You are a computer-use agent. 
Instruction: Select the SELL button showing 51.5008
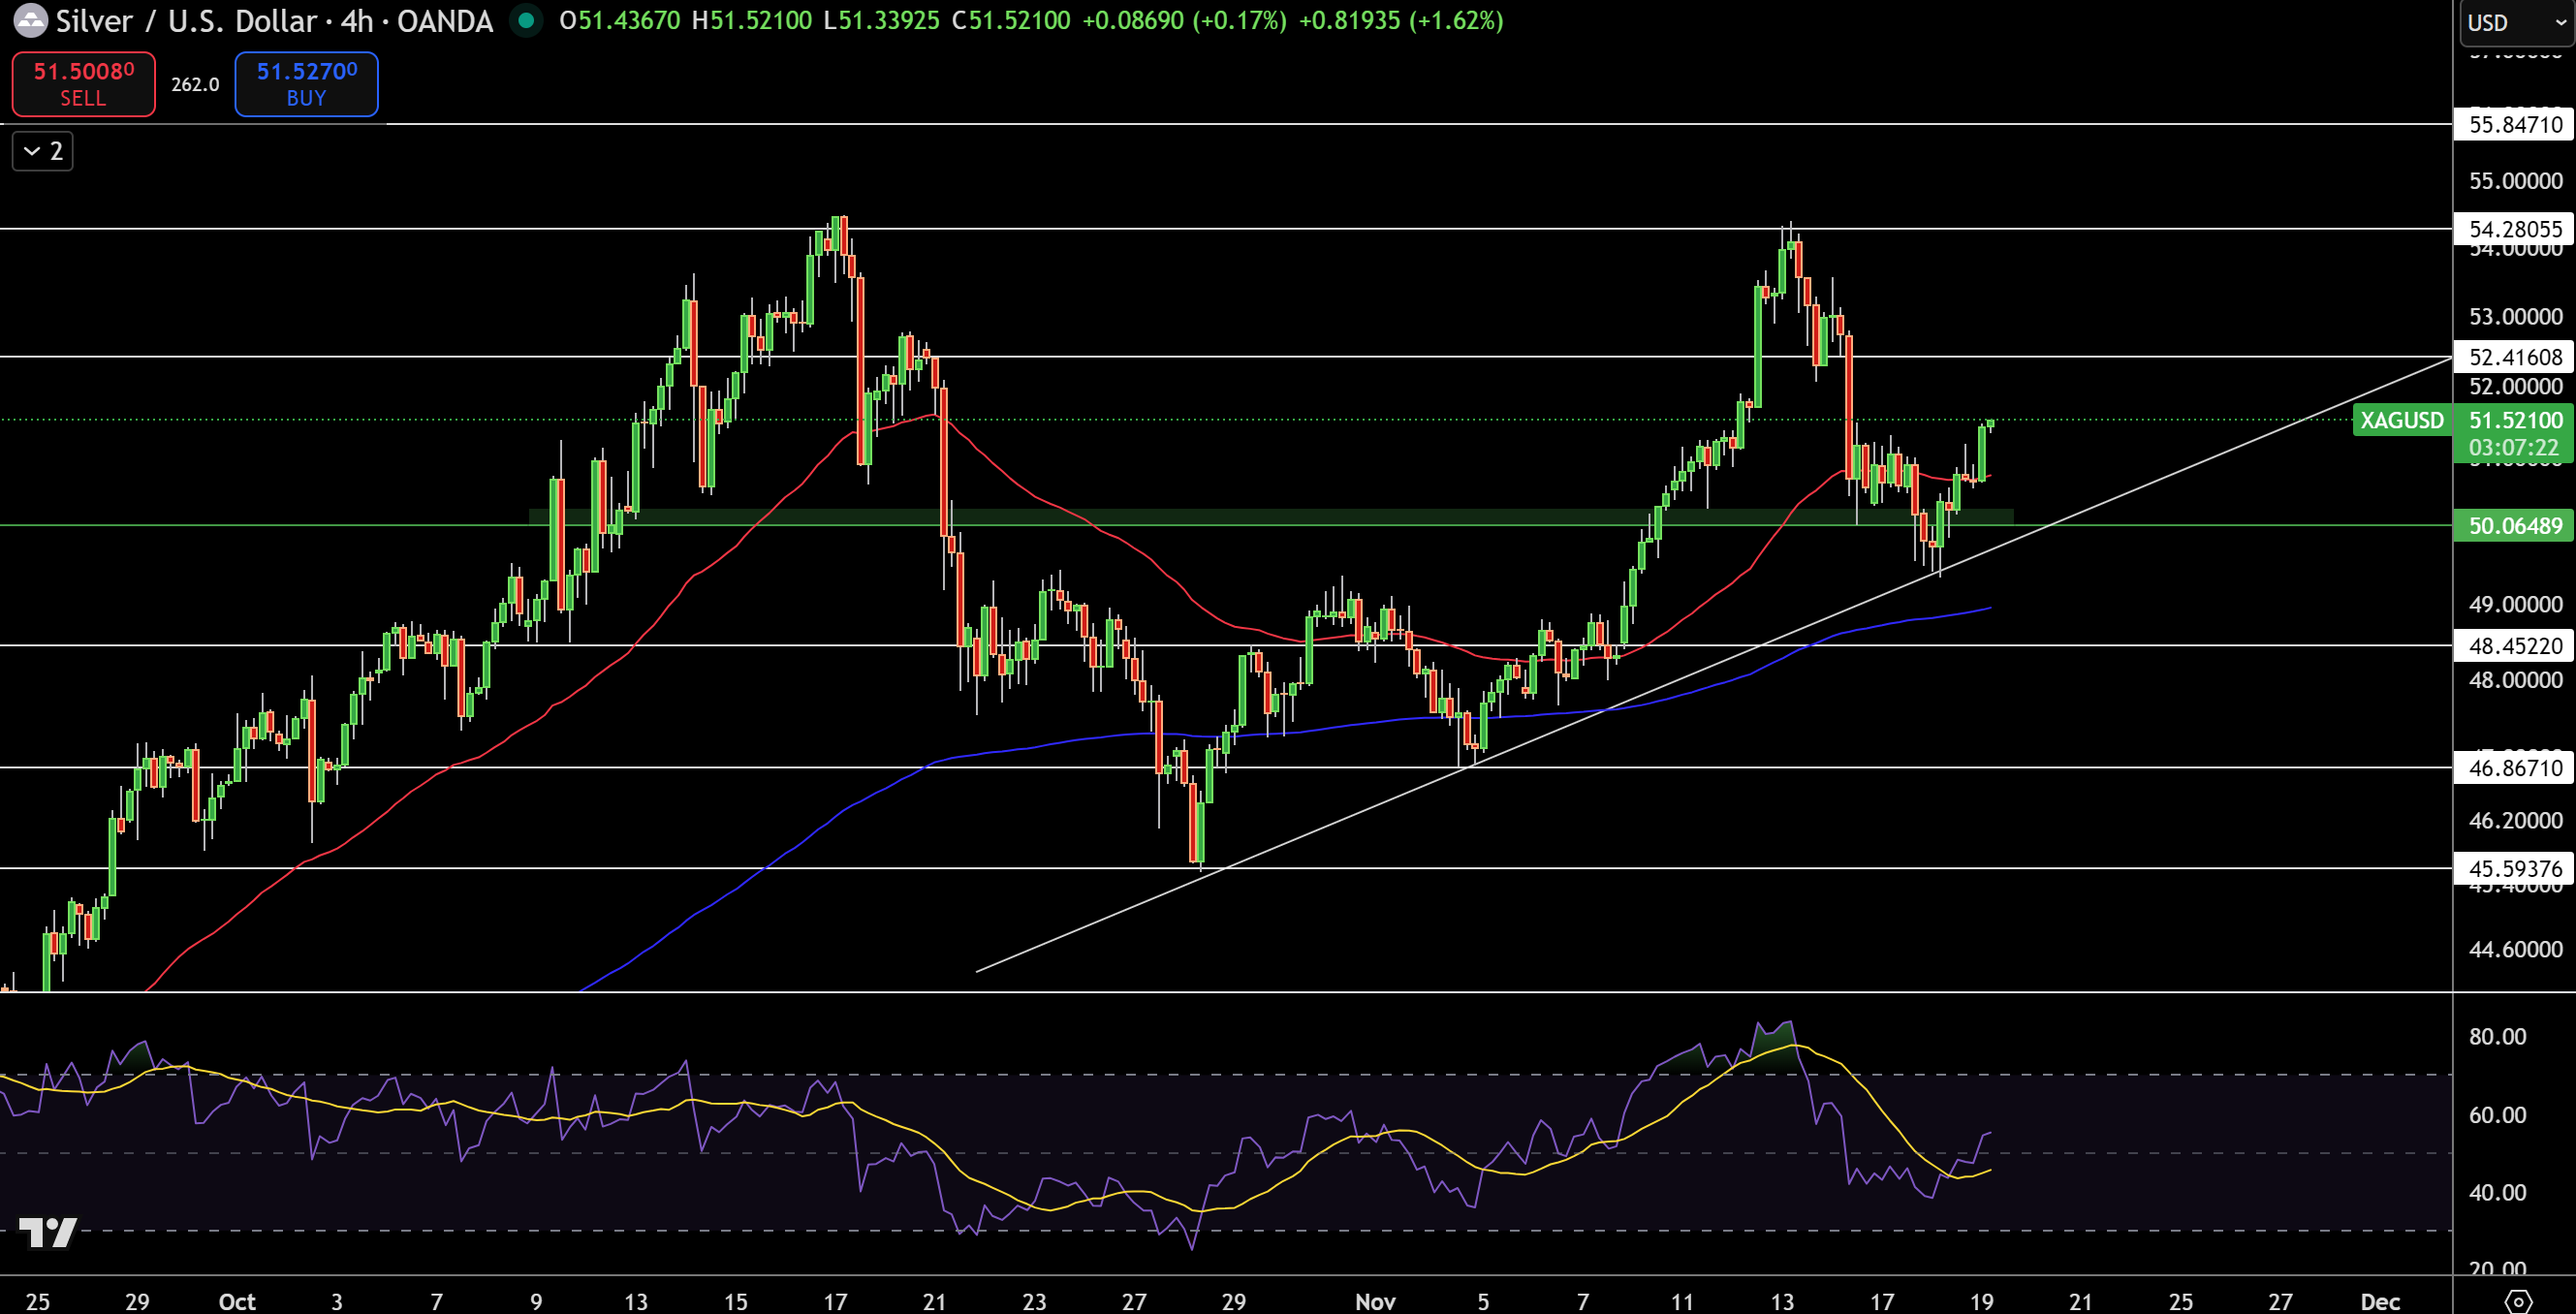click(x=83, y=84)
